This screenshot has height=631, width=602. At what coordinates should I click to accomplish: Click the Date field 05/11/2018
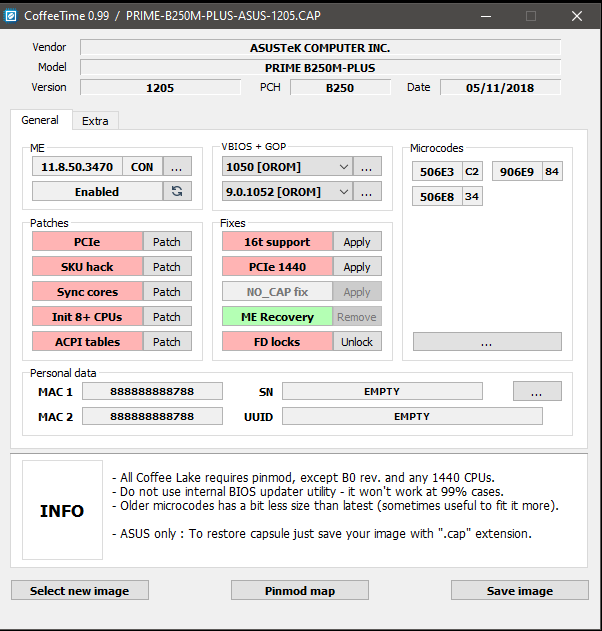[x=500, y=87]
